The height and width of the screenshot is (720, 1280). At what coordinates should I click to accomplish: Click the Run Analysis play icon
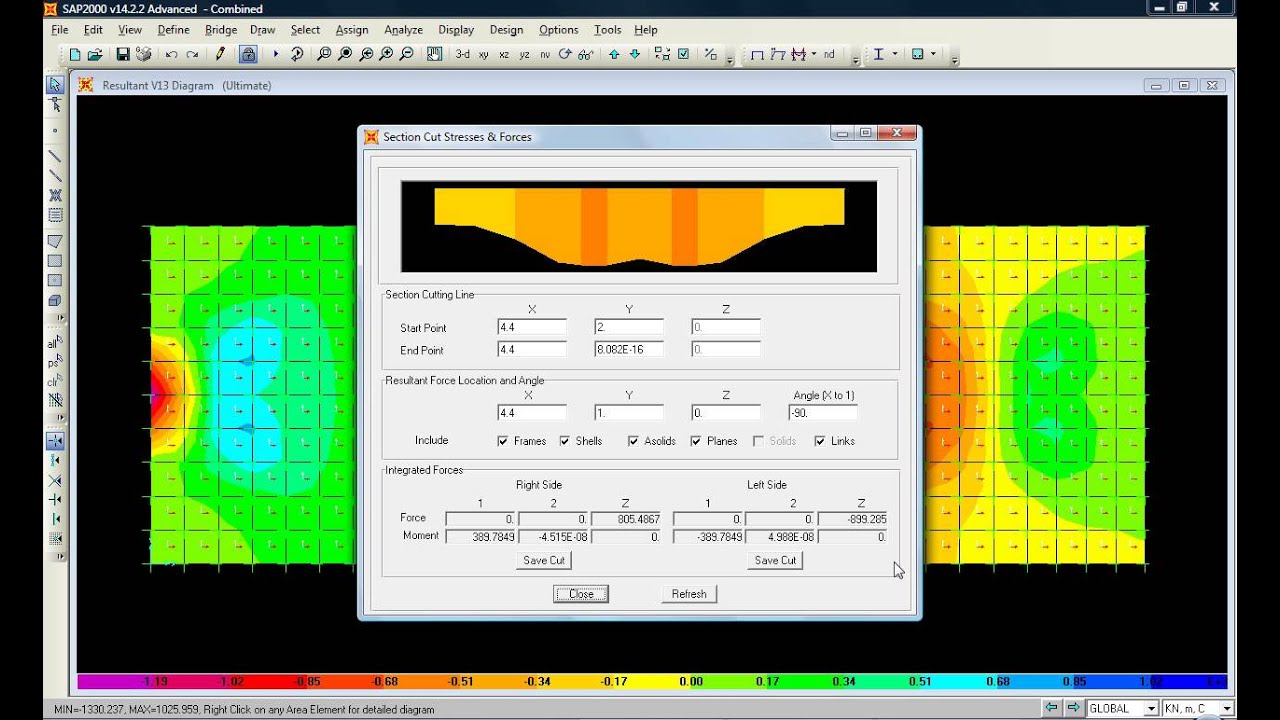276,54
